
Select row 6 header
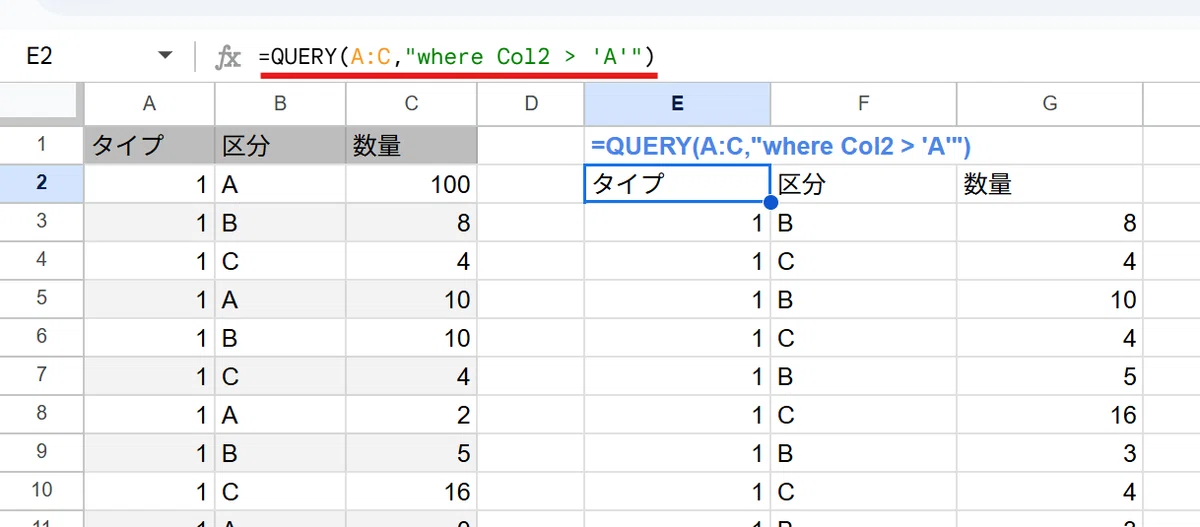pyautogui.click(x=41, y=337)
